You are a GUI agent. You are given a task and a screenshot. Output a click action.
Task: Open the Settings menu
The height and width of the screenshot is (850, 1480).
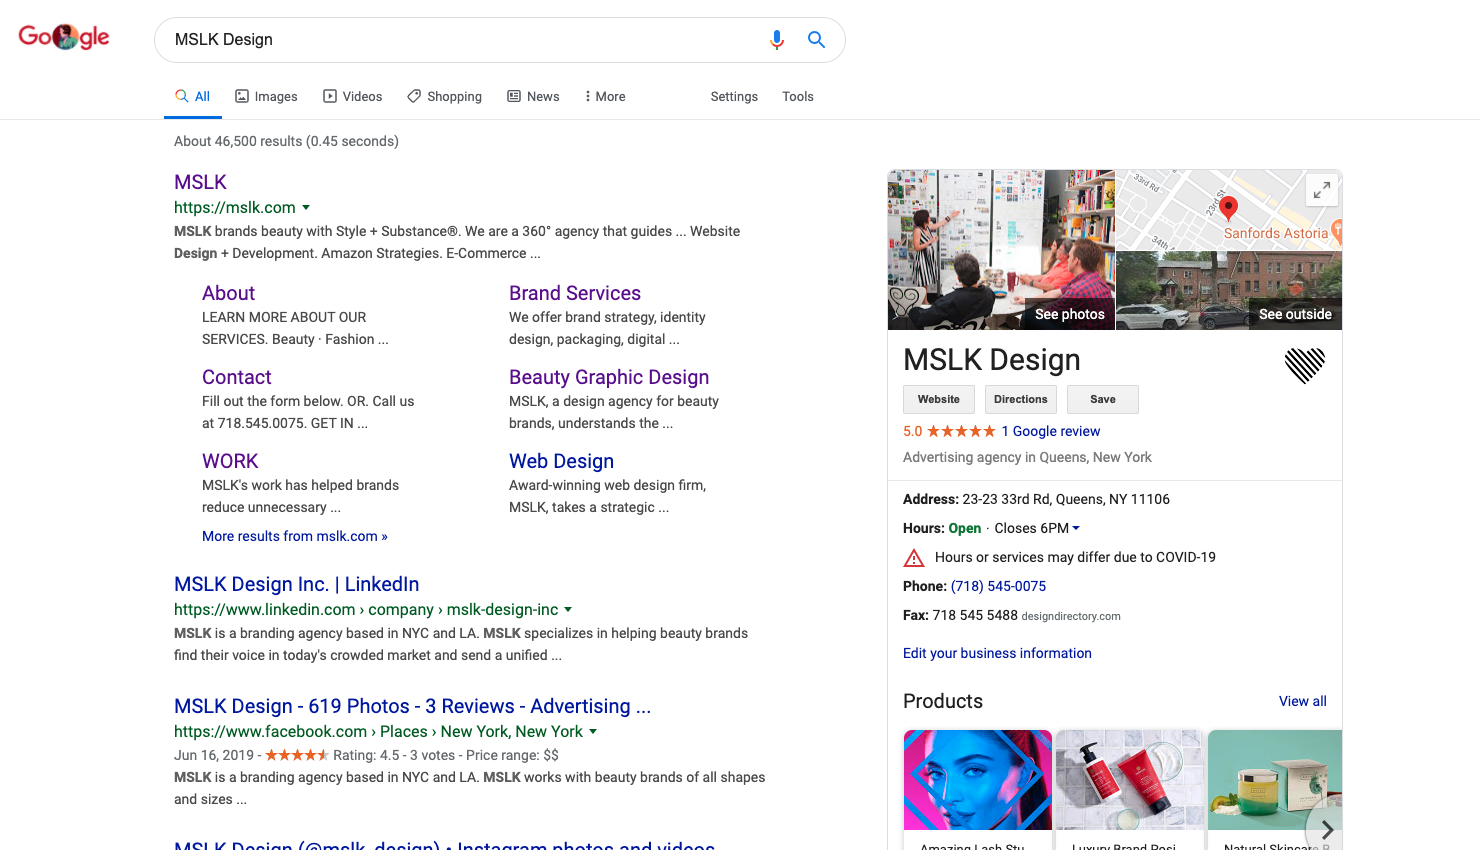734,97
